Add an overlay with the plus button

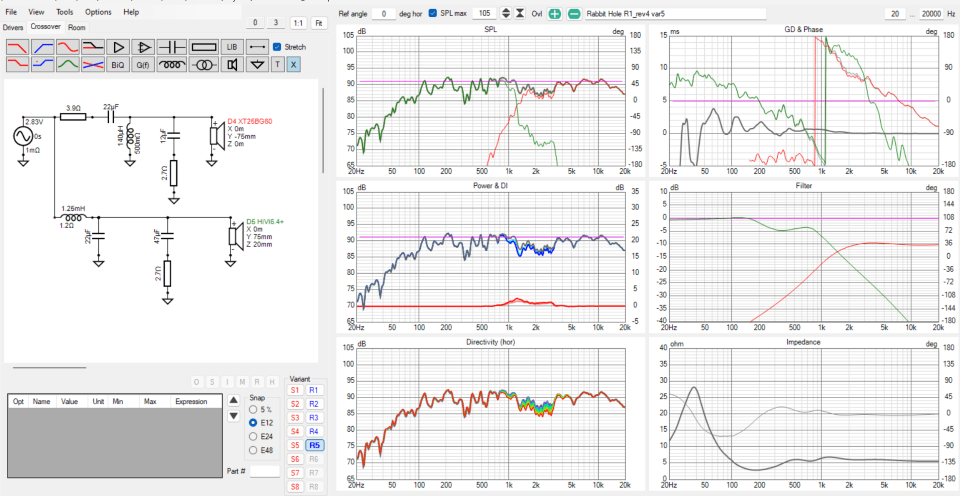(555, 13)
